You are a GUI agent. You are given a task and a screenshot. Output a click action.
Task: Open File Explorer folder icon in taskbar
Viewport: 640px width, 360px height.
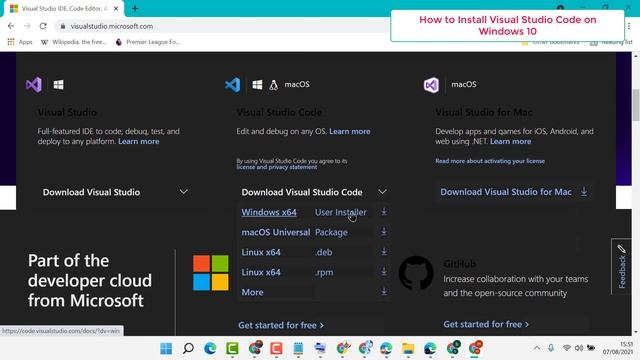(408, 348)
